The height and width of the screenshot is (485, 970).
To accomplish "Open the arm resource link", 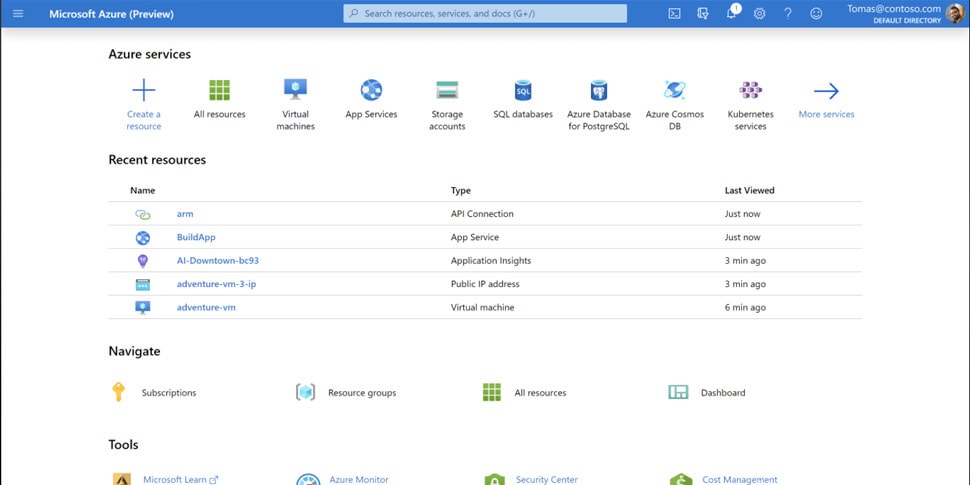I will coord(185,214).
